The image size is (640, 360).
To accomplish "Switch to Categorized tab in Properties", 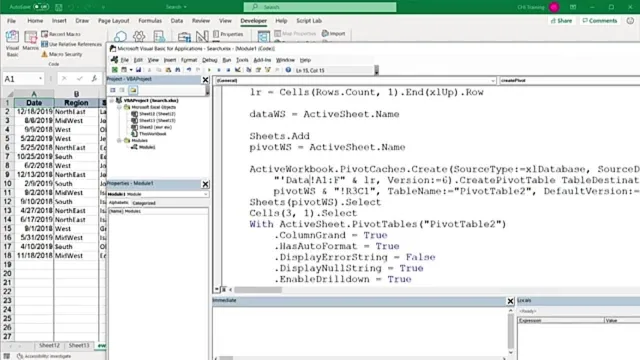I will pyautogui.click(x=144, y=203).
